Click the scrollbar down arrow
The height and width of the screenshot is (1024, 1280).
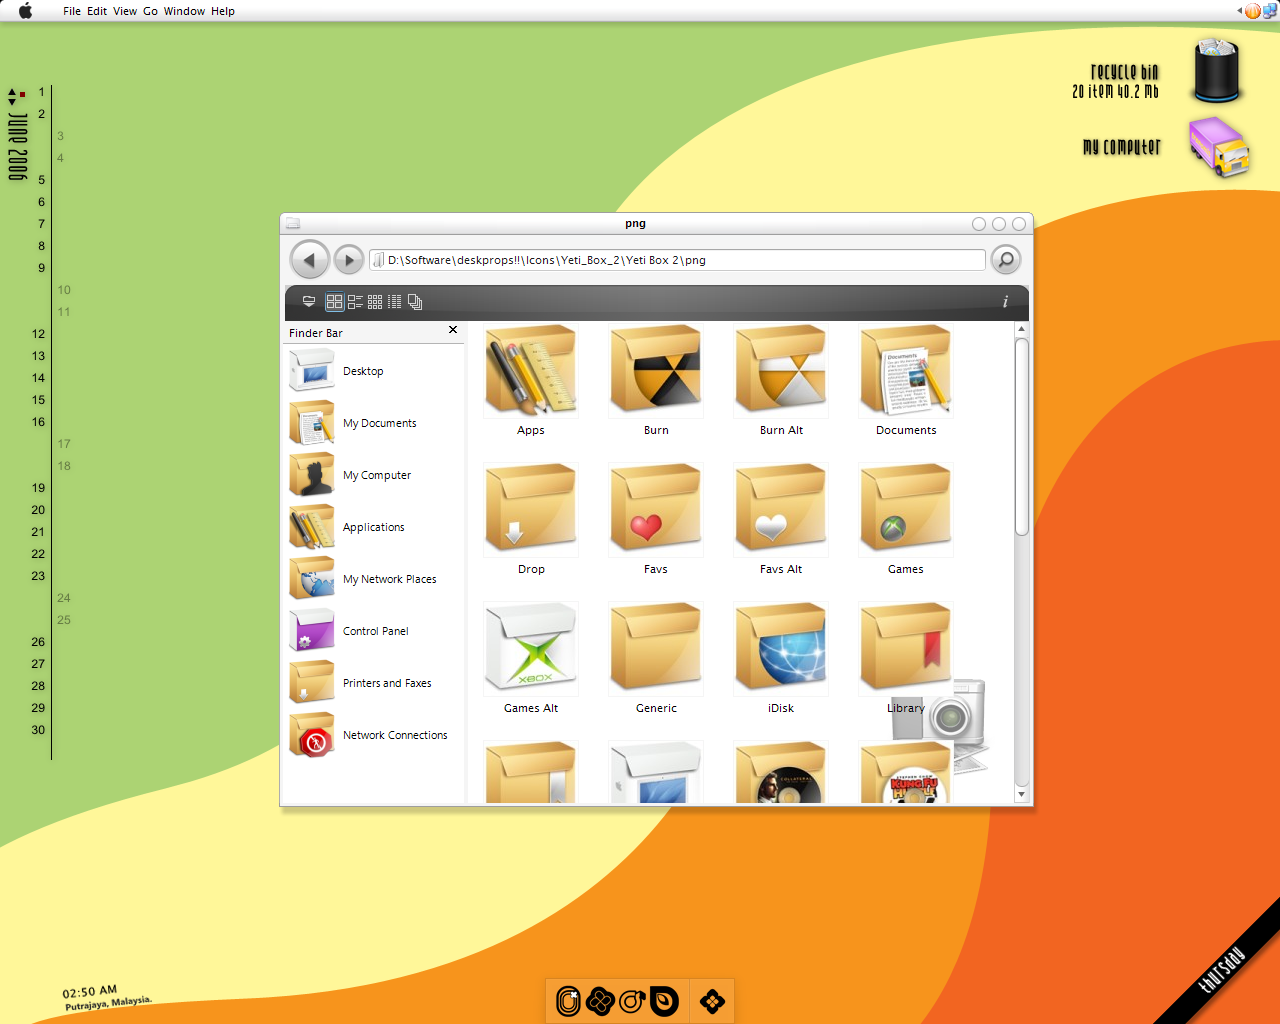coord(1021,794)
